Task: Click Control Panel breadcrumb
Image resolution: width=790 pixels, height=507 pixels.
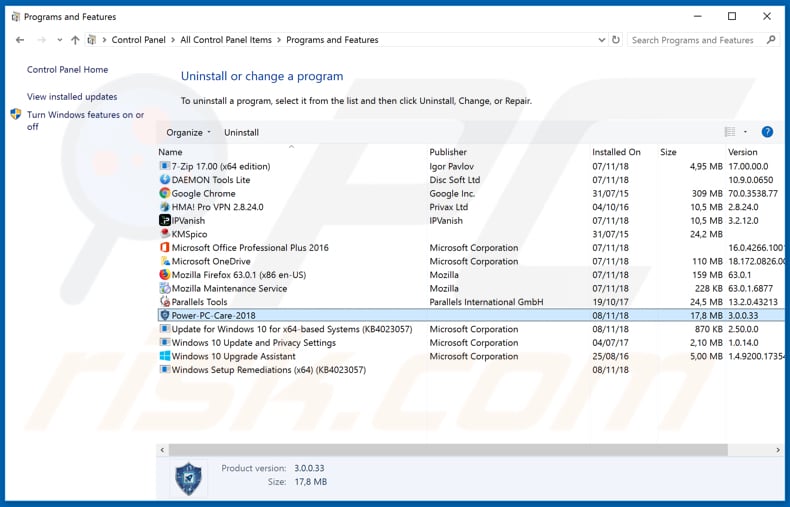Action: point(138,40)
